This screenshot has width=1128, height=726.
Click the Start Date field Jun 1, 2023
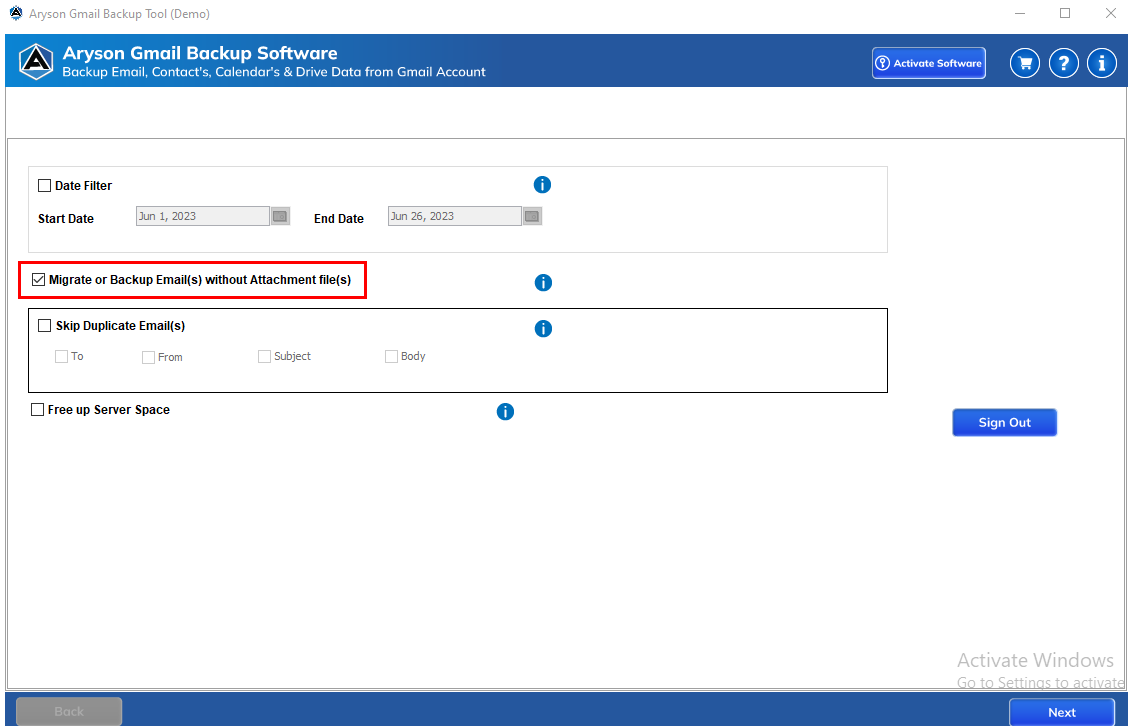click(203, 216)
